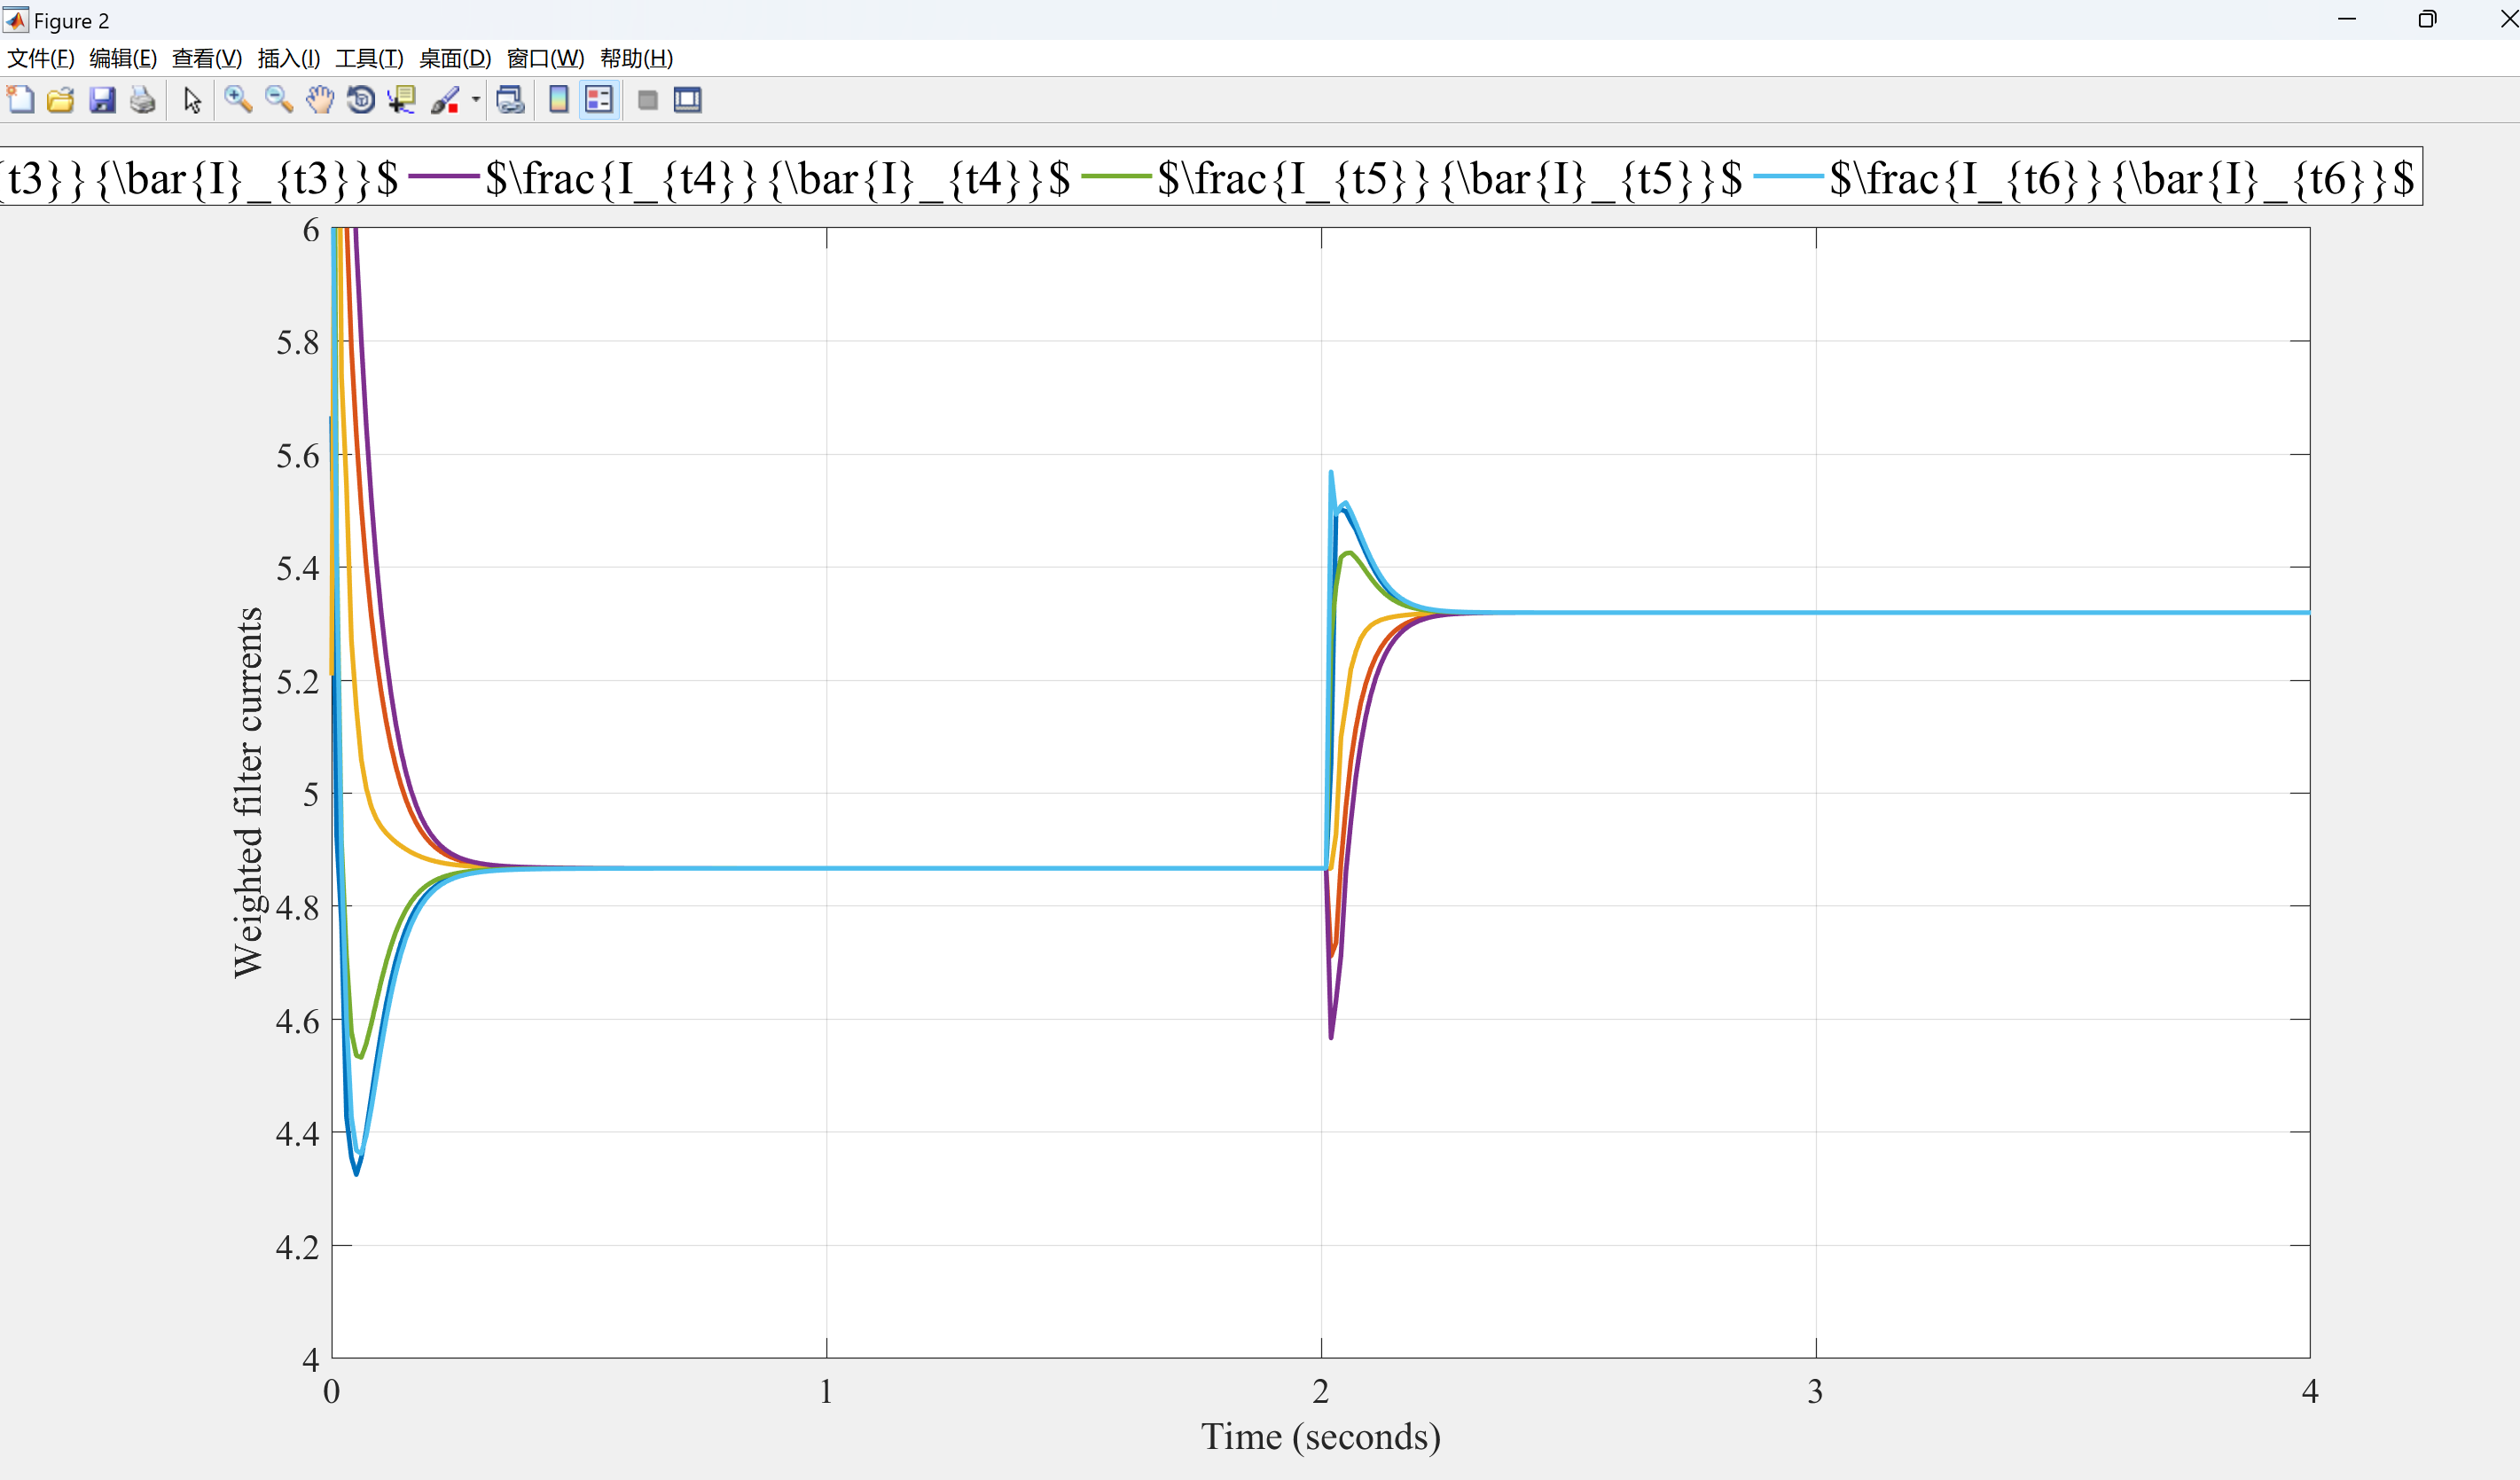Screen dimensions: 2520x1480
Task: Open the brush color dropdown arrow
Action: point(476,100)
